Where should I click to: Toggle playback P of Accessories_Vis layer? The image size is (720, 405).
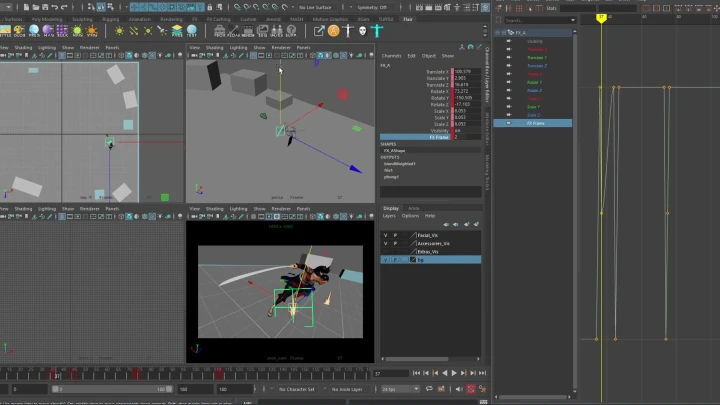tap(395, 243)
